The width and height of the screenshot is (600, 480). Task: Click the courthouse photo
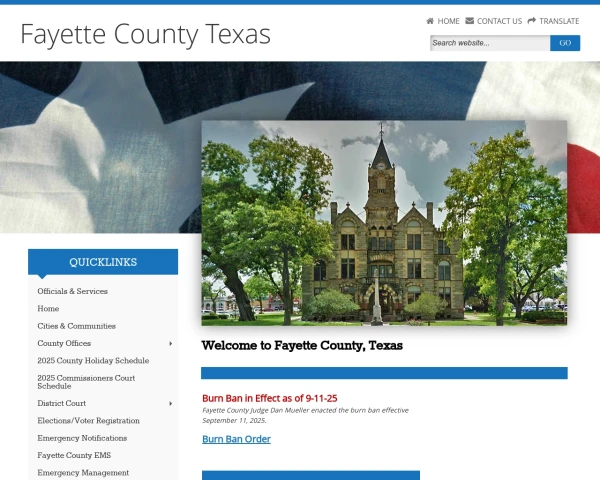click(x=384, y=223)
